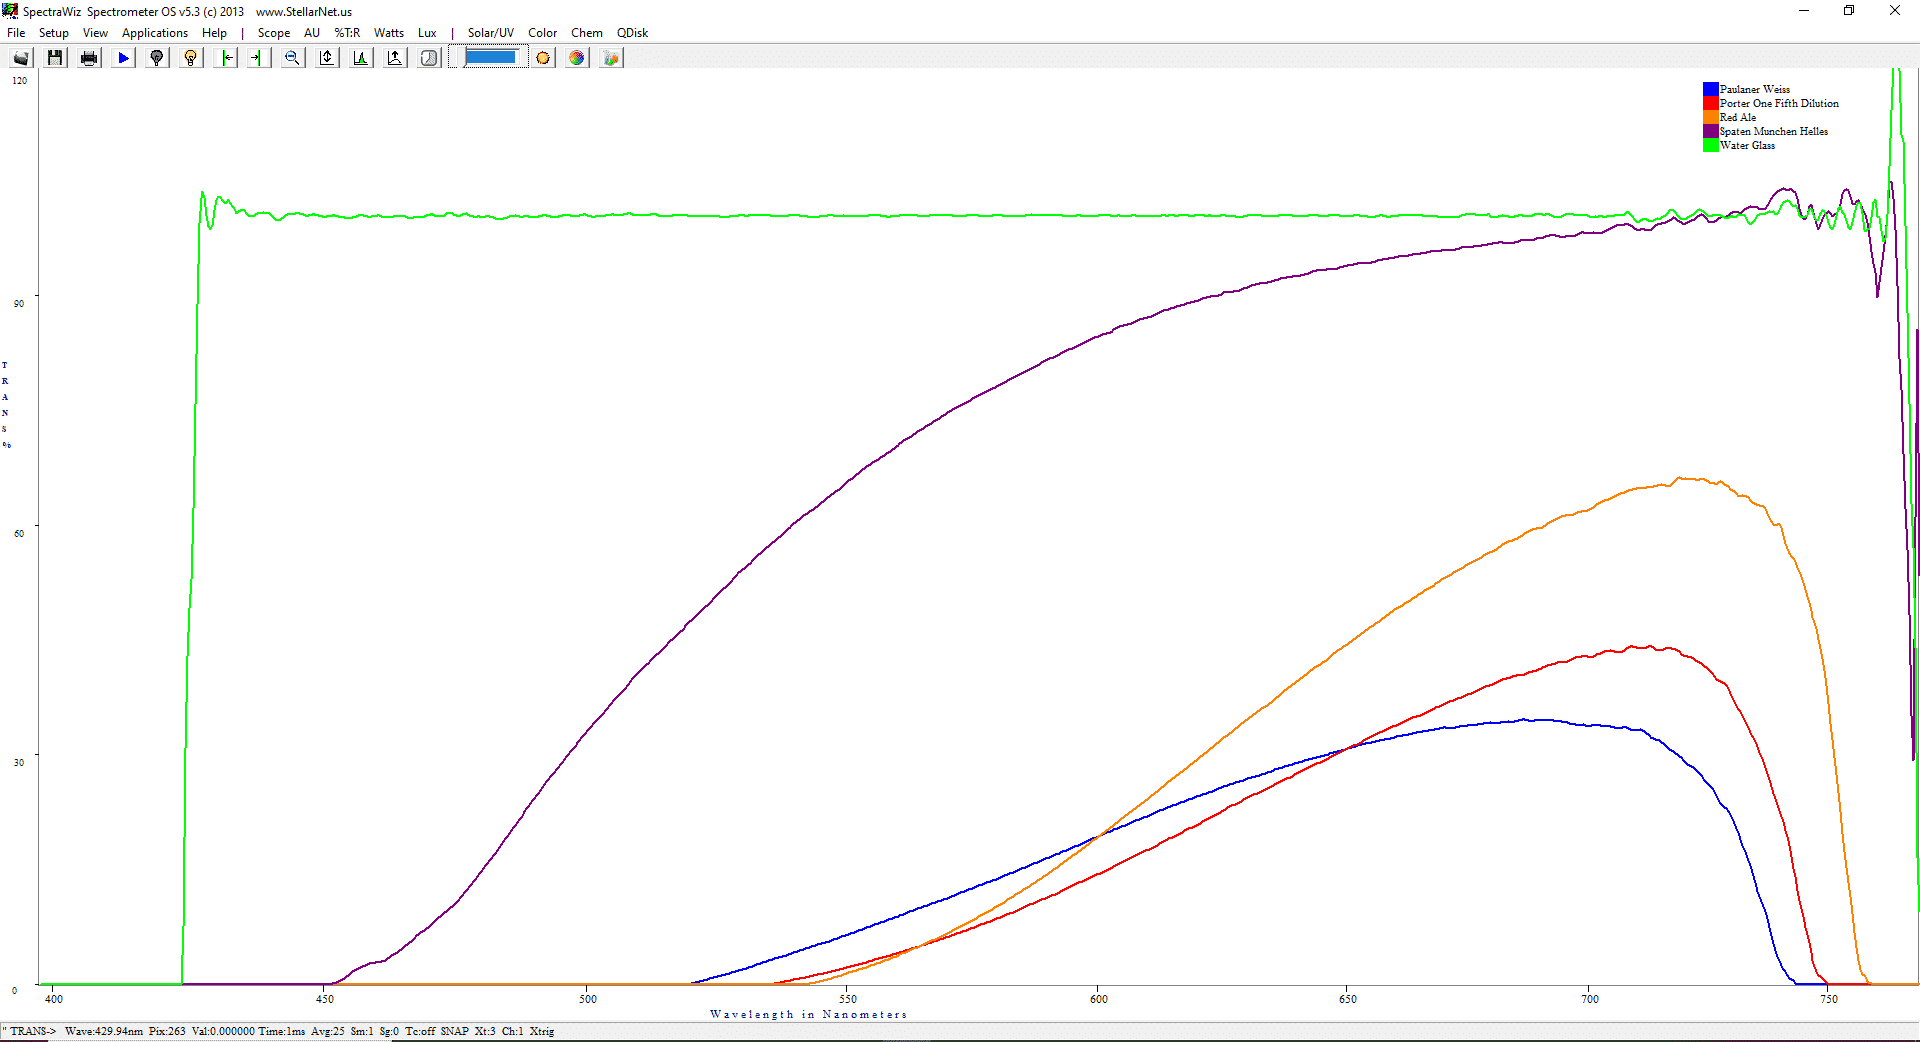Viewport: 1920px width, 1042px height.
Task: Click the open file icon
Action: (x=21, y=58)
